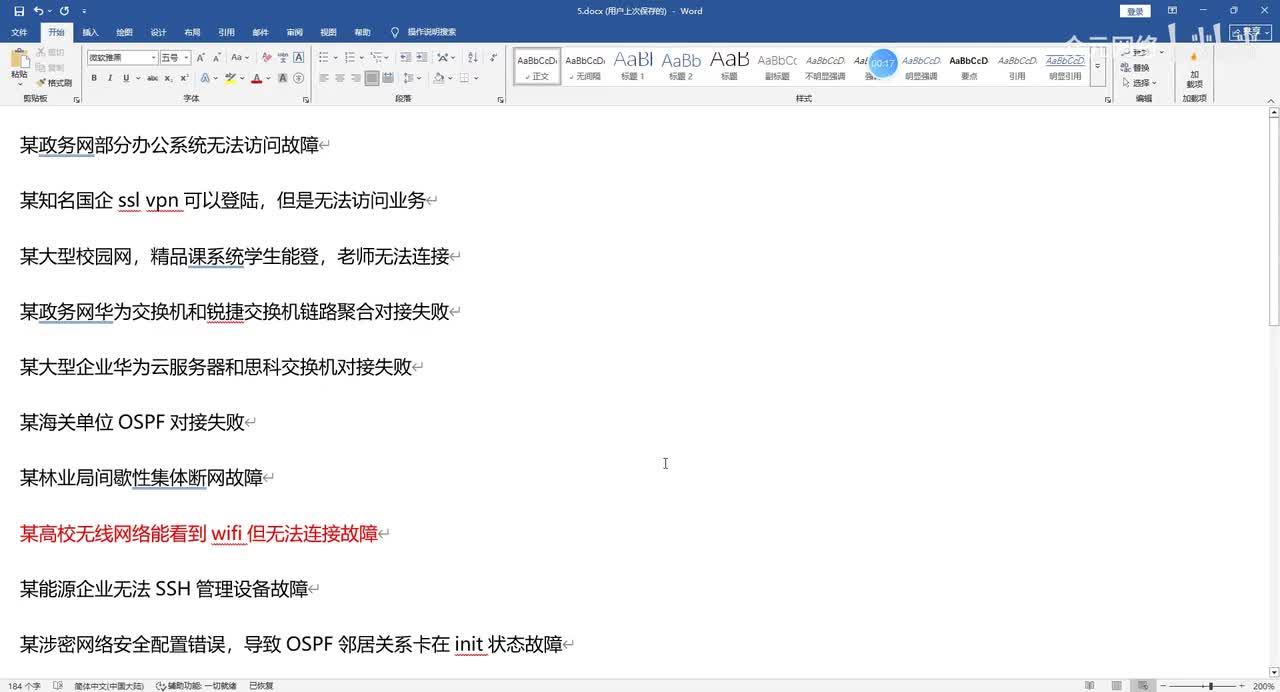Click the distributed alignment icon
Viewport: 1280px width, 692px height.
[388, 78]
